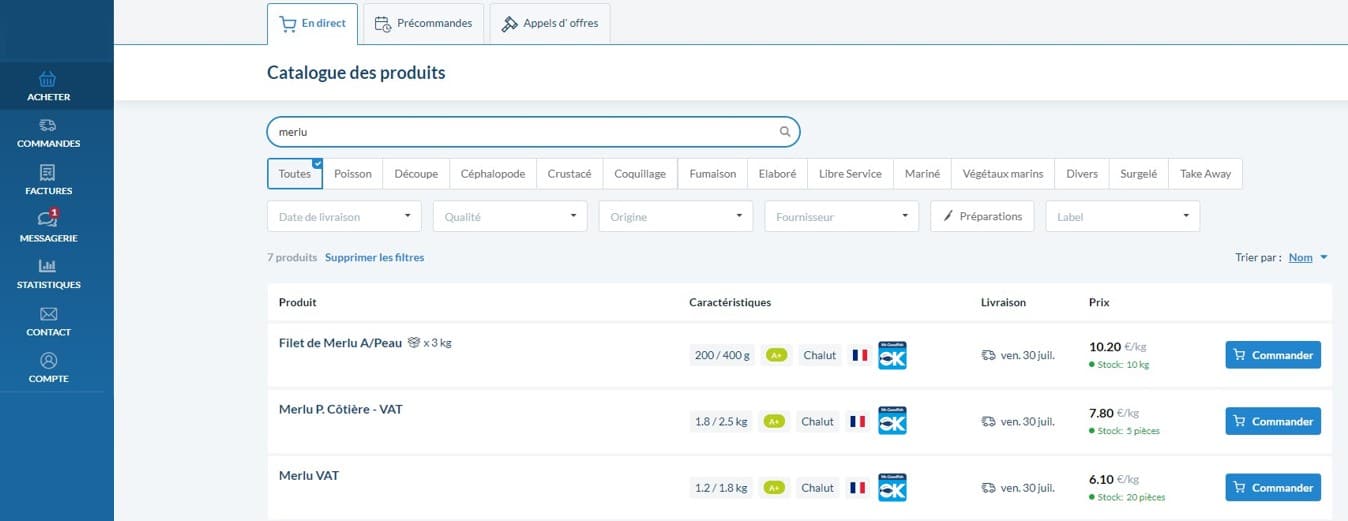Go to Commandes truck icon
Screen dimensions: 1348x521
click(48, 126)
